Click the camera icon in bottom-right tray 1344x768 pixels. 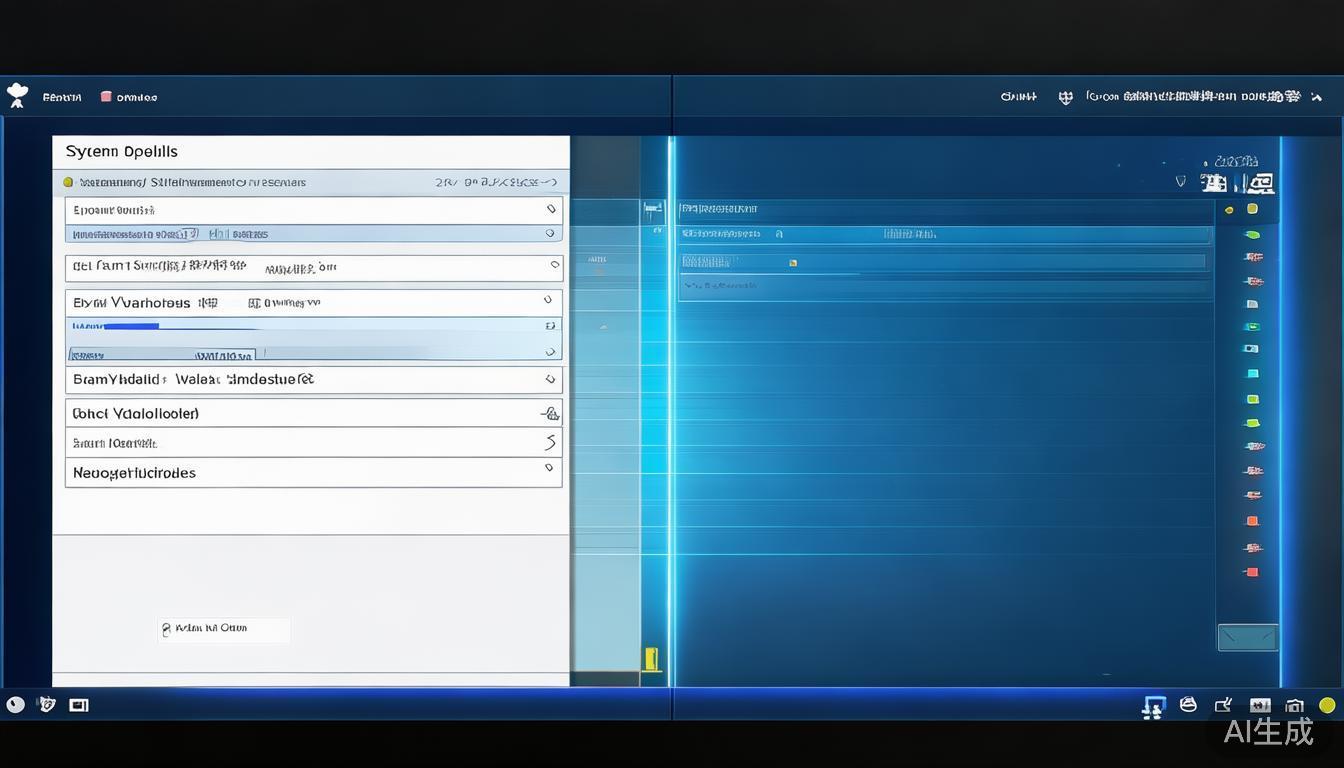tap(1294, 706)
